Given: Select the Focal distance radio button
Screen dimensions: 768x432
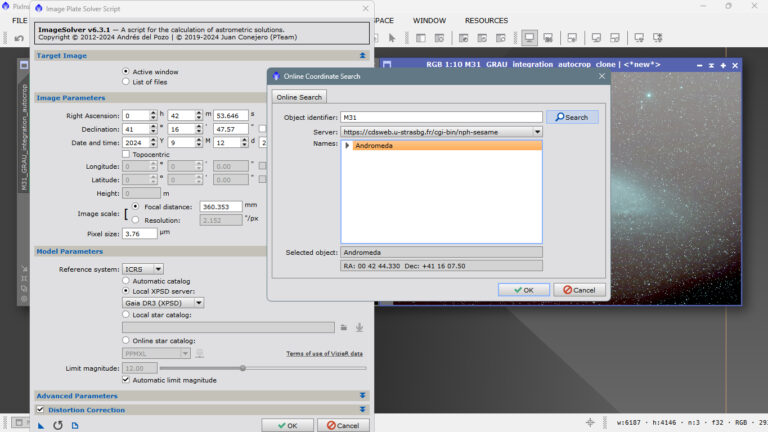Looking at the screenshot, I should 135,207.
